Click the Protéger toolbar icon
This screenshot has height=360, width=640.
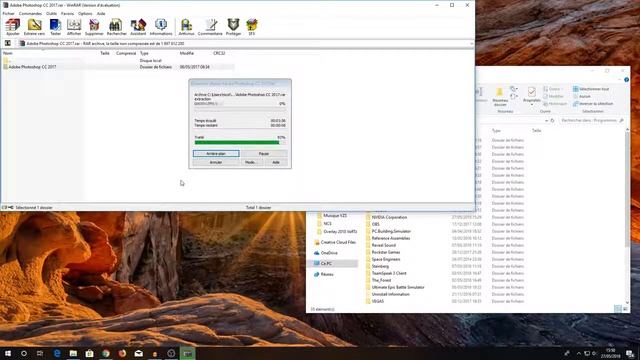(233, 27)
